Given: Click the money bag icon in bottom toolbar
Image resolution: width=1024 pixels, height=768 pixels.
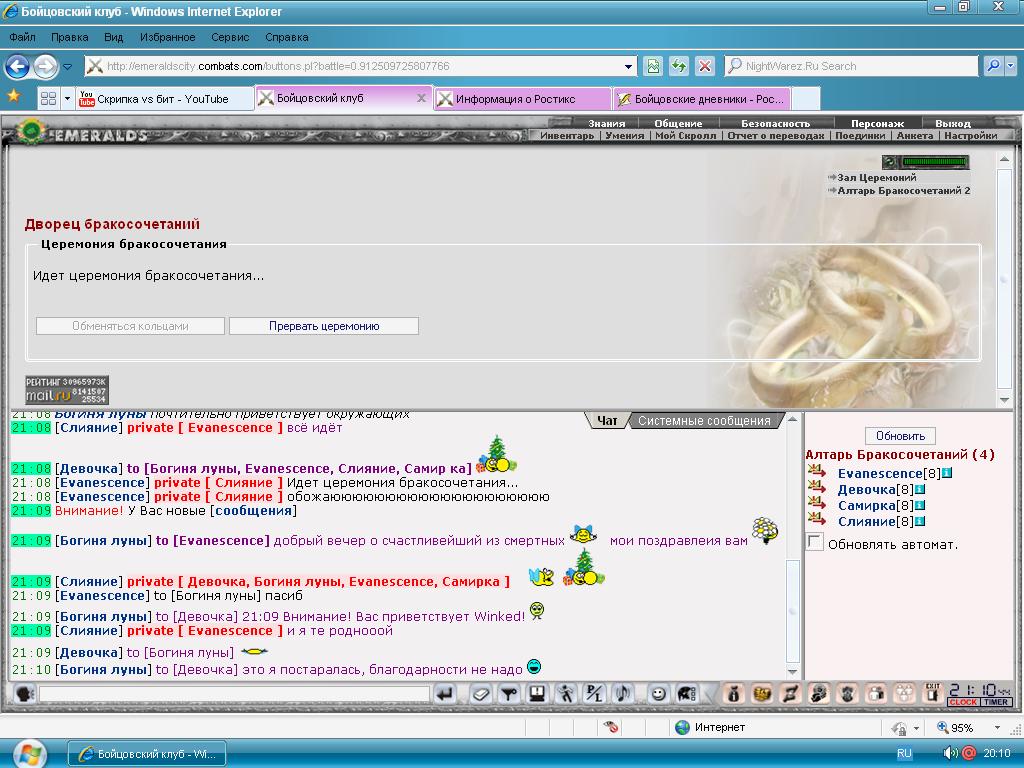Looking at the screenshot, I should pyautogui.click(x=733, y=694).
